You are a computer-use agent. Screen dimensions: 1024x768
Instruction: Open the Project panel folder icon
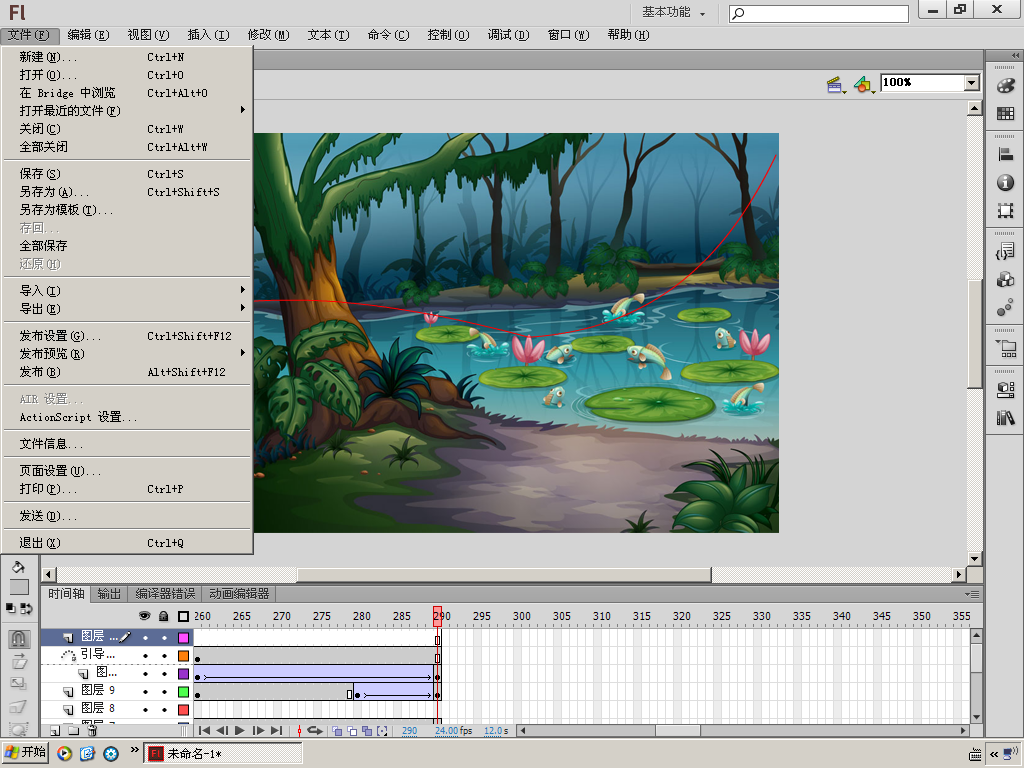[x=1006, y=348]
